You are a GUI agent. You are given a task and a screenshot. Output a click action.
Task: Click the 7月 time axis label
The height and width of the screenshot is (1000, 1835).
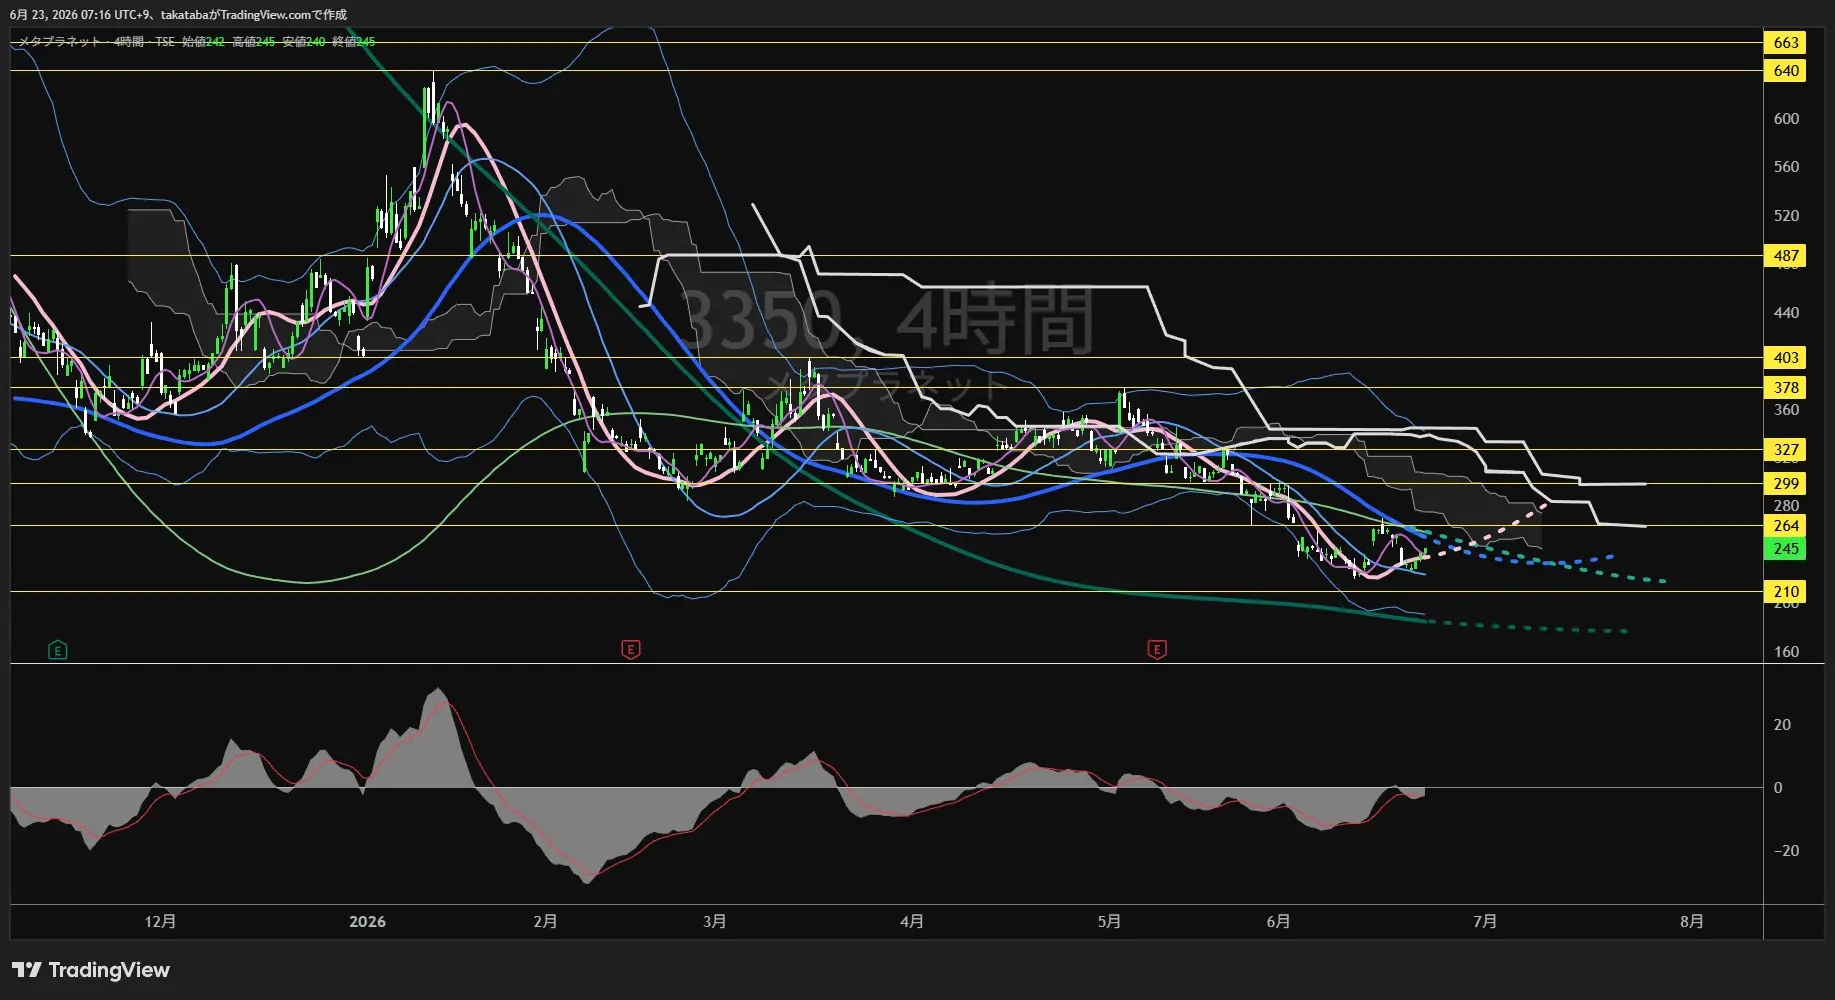(1485, 921)
